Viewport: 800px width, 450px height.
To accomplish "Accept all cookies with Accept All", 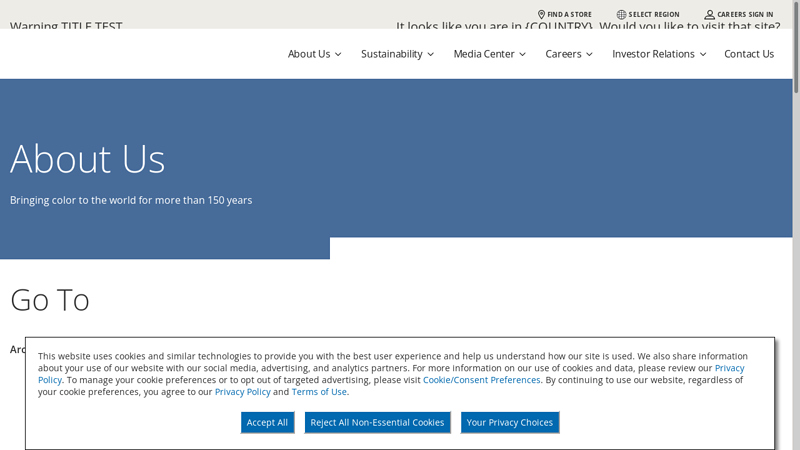I will (267, 422).
